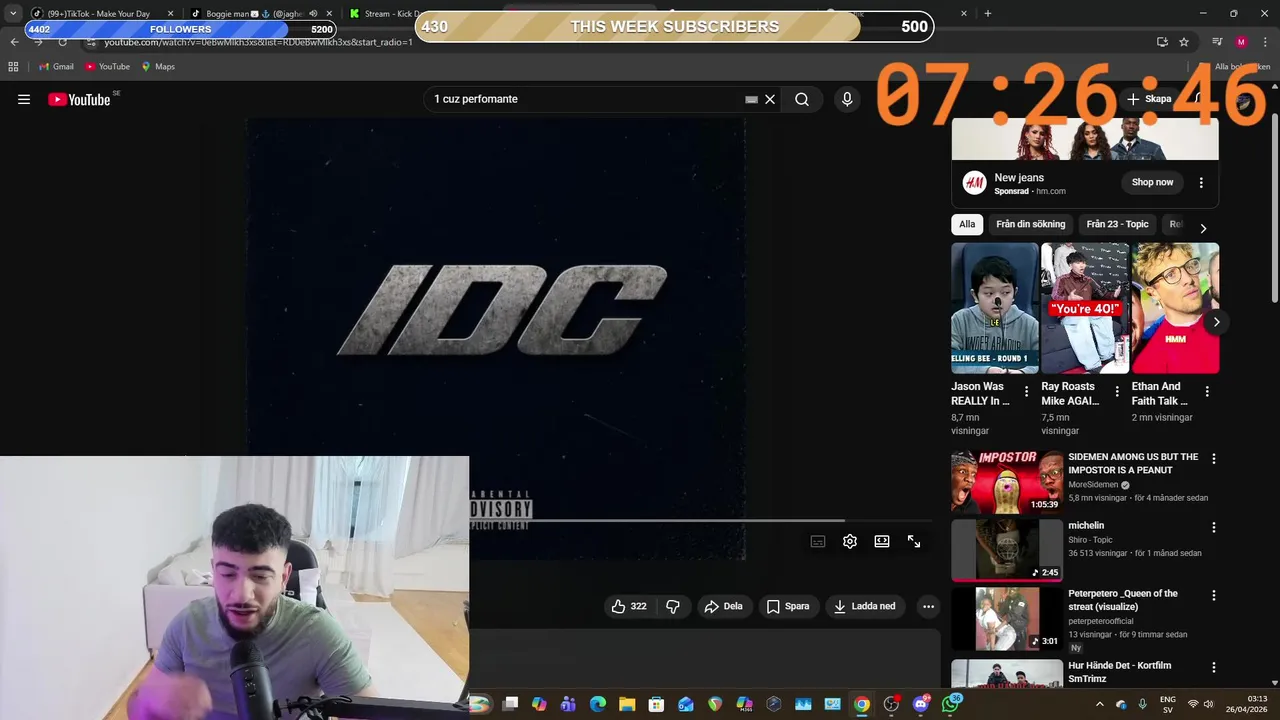Go back in Chrome history
The image size is (1280, 720).
[14, 42]
